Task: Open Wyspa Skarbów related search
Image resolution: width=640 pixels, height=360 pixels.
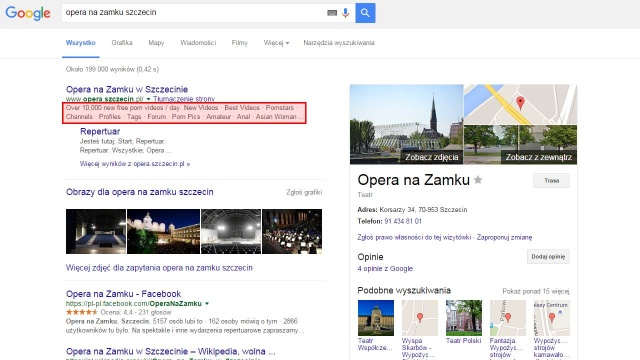Action: tap(420, 318)
